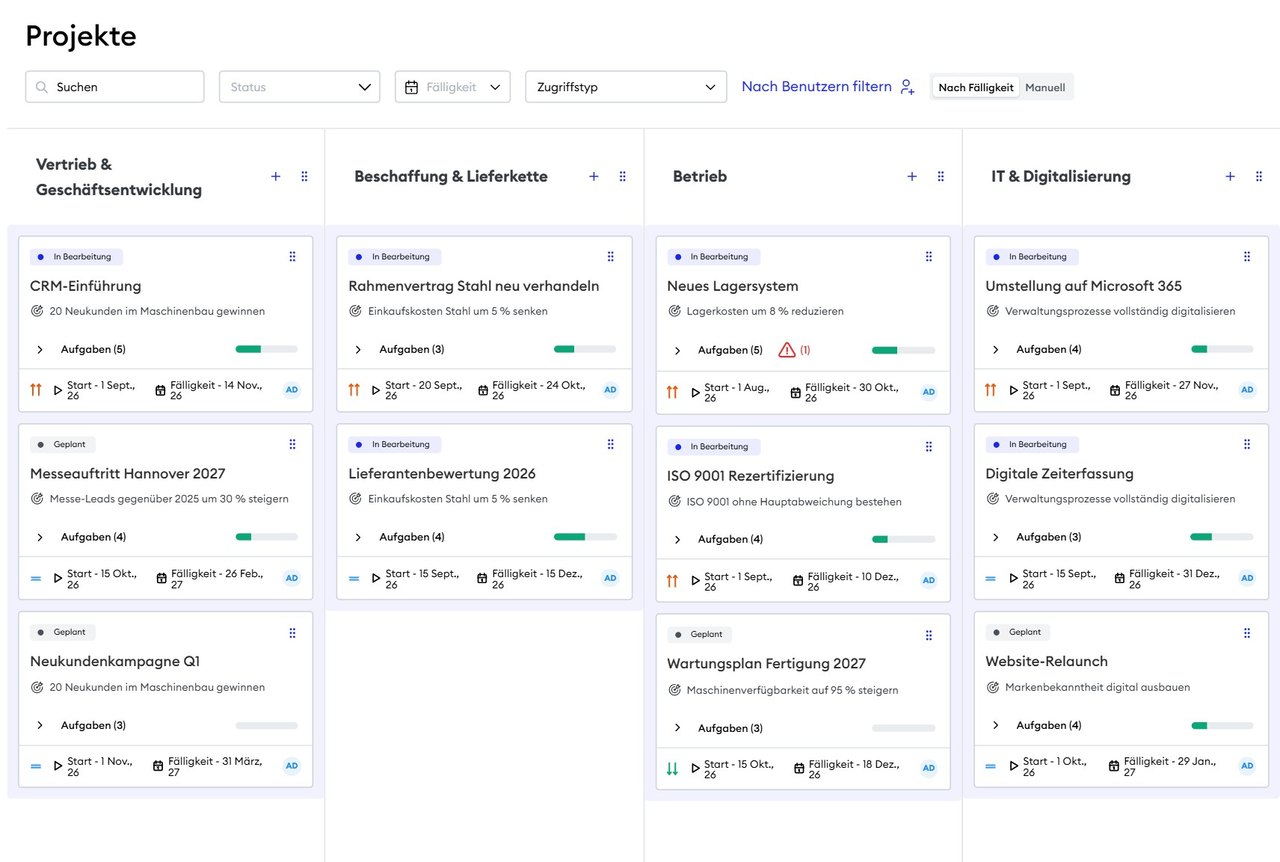Click plus icon in Betrieb column
Screen dimensions: 1280x862
click(x=912, y=176)
